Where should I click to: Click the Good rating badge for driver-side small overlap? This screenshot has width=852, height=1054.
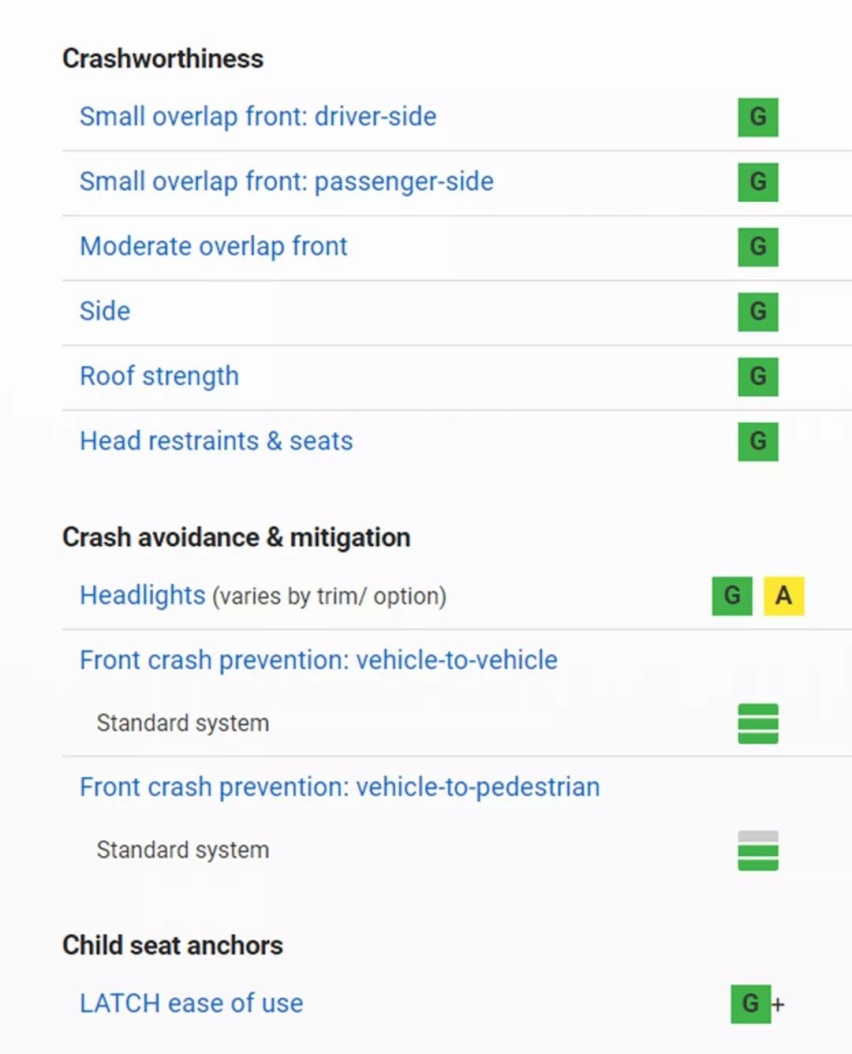click(758, 117)
